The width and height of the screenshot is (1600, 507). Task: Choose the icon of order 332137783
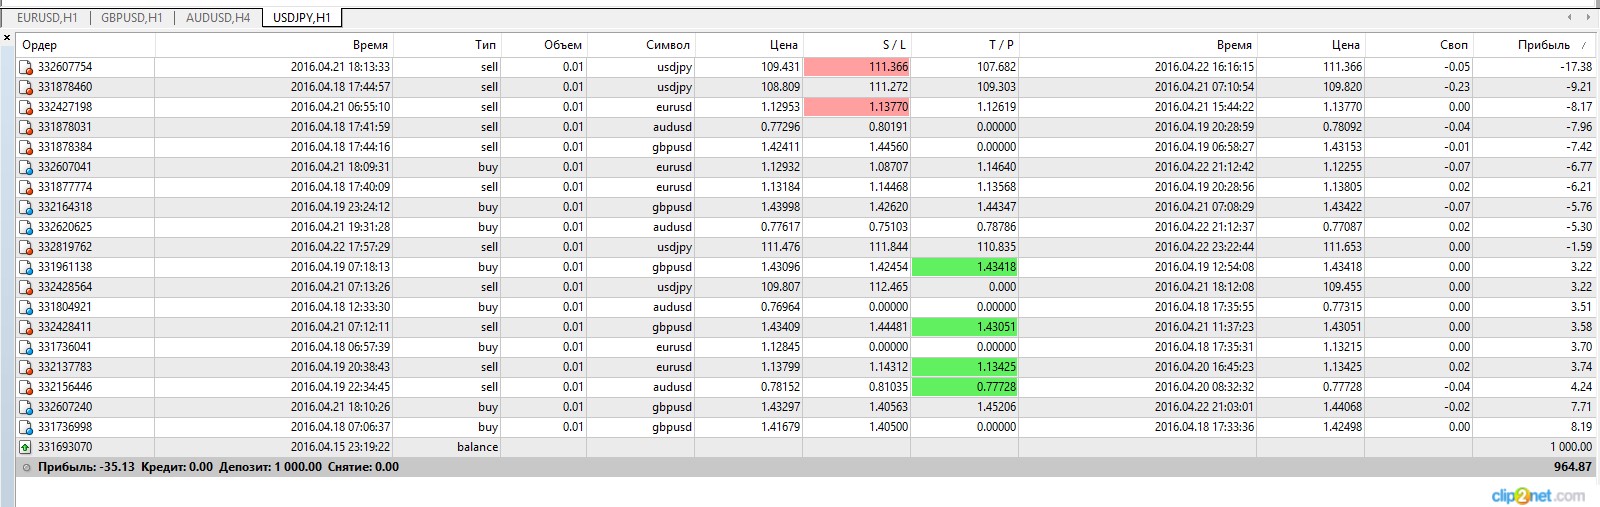tap(26, 367)
